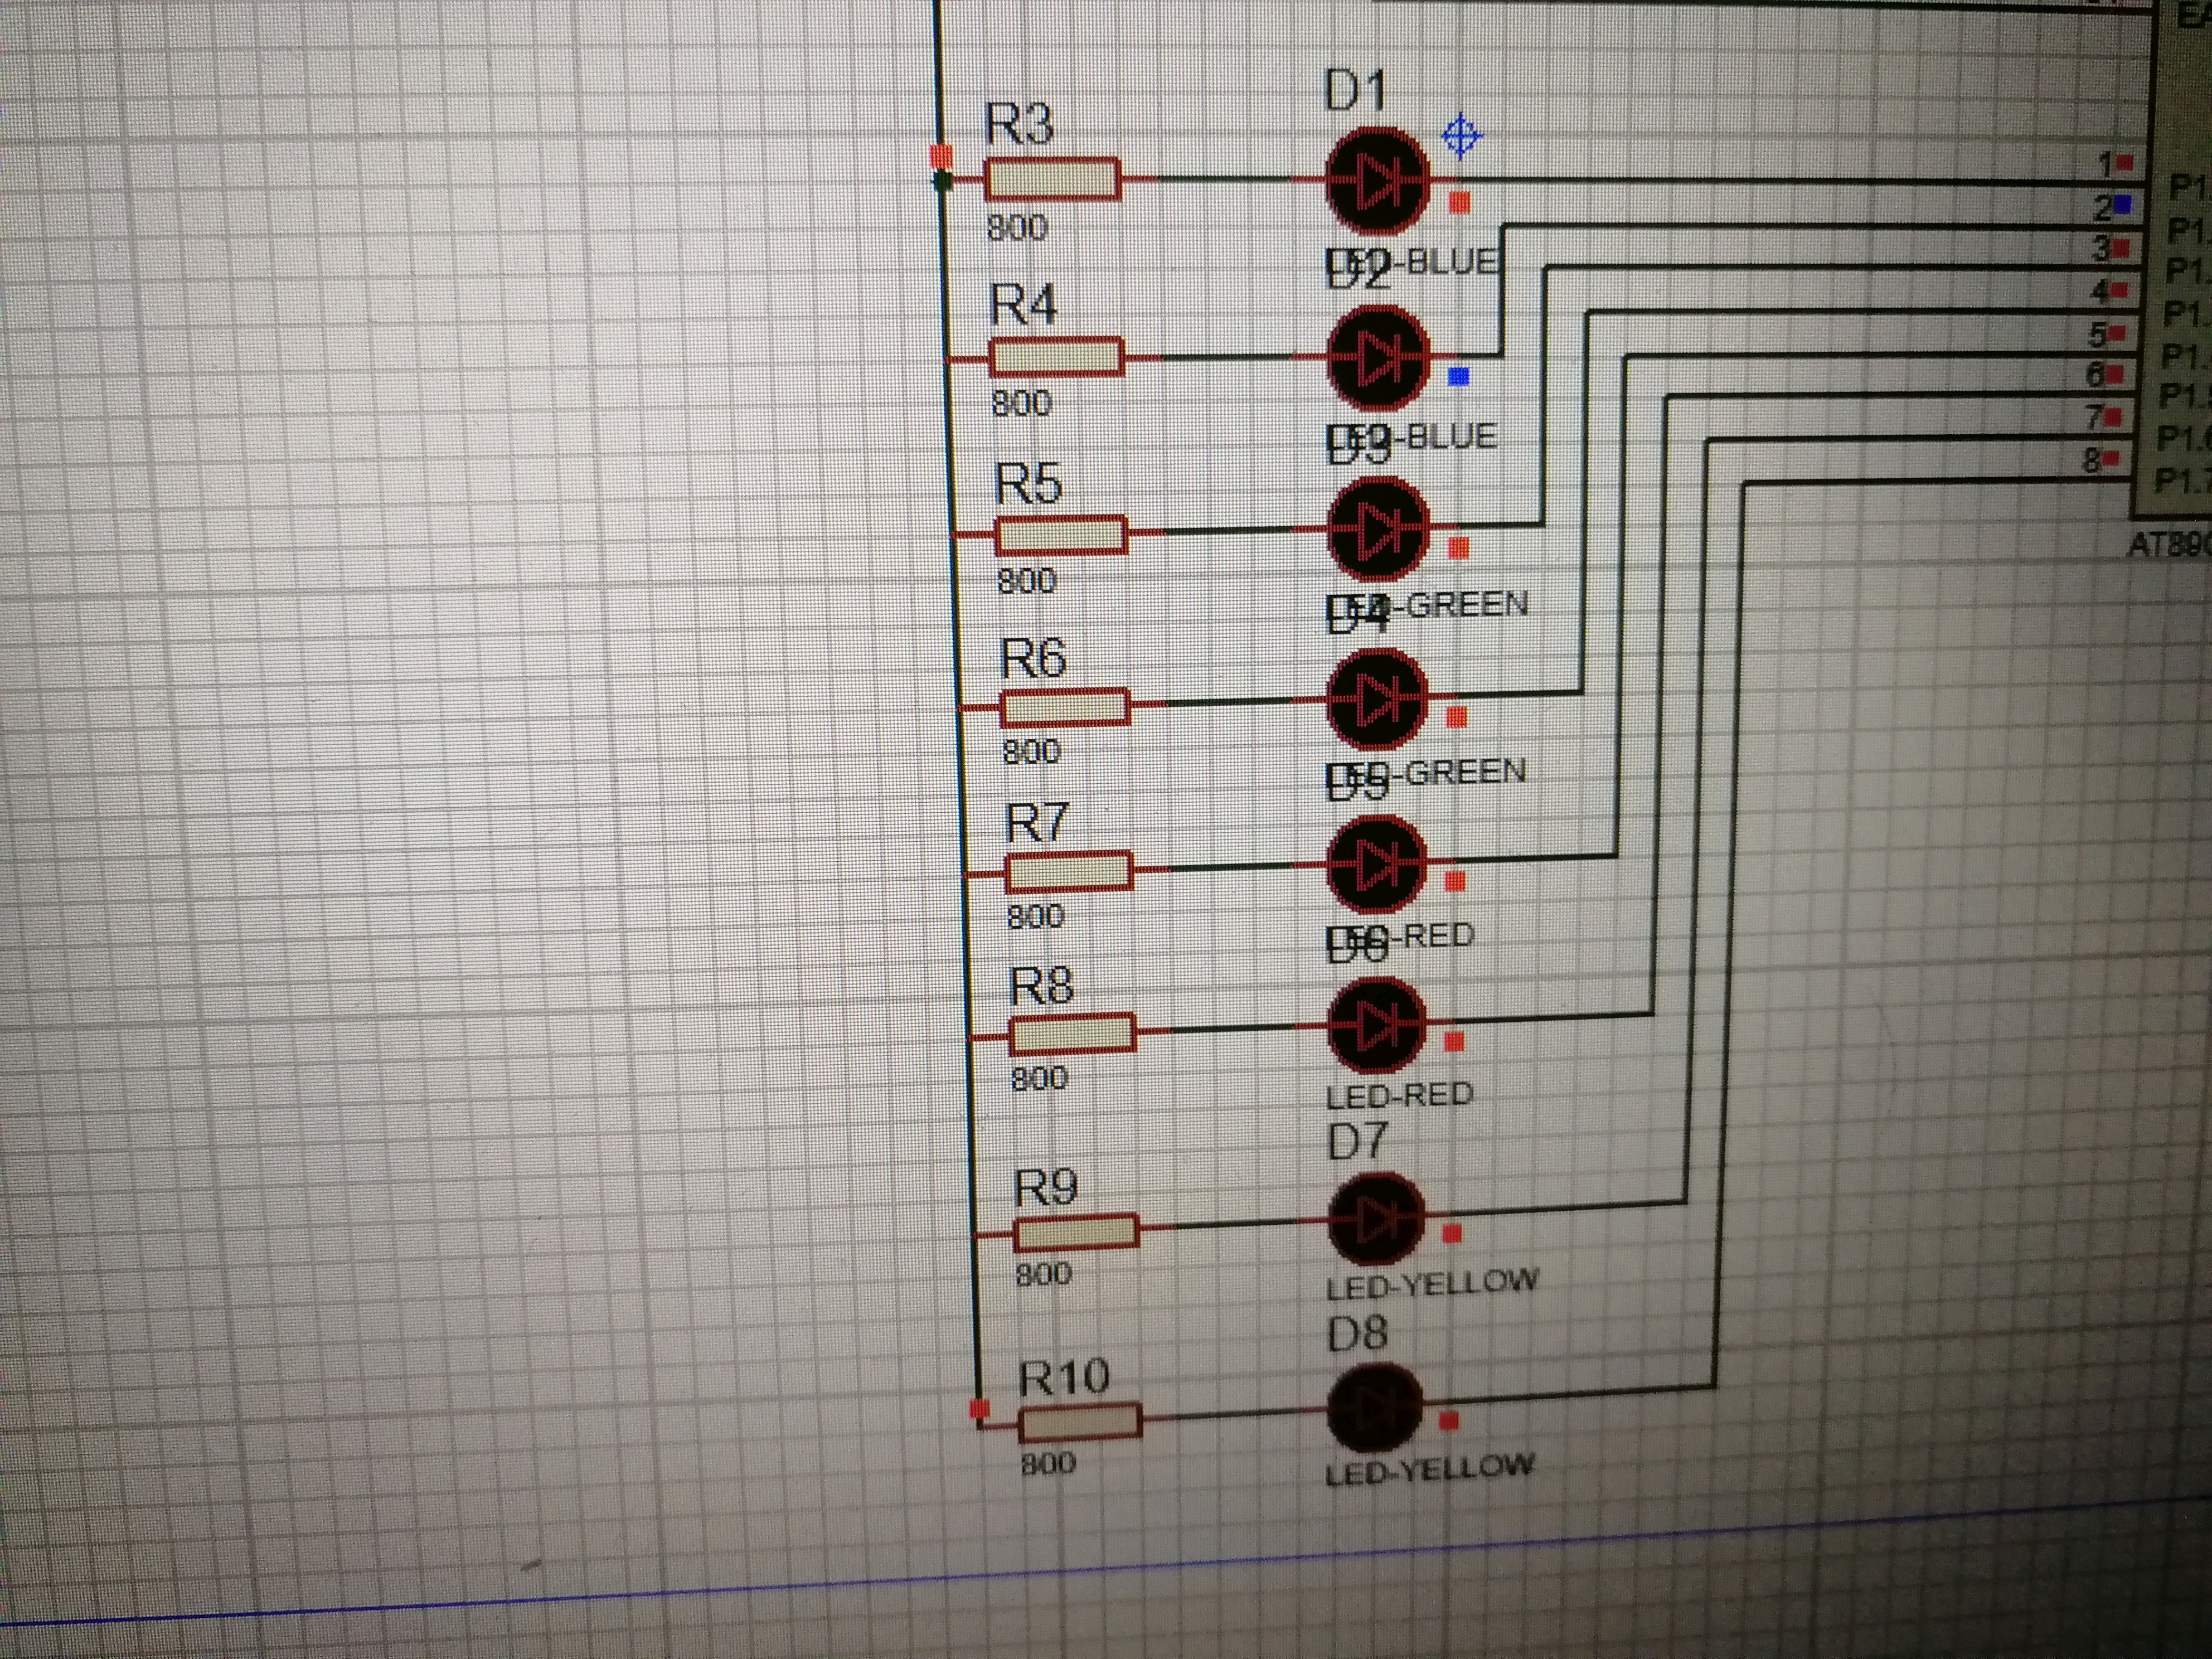Click the D2 LED-BLUE diode
The image size is (2212, 1659).
coord(1378,357)
